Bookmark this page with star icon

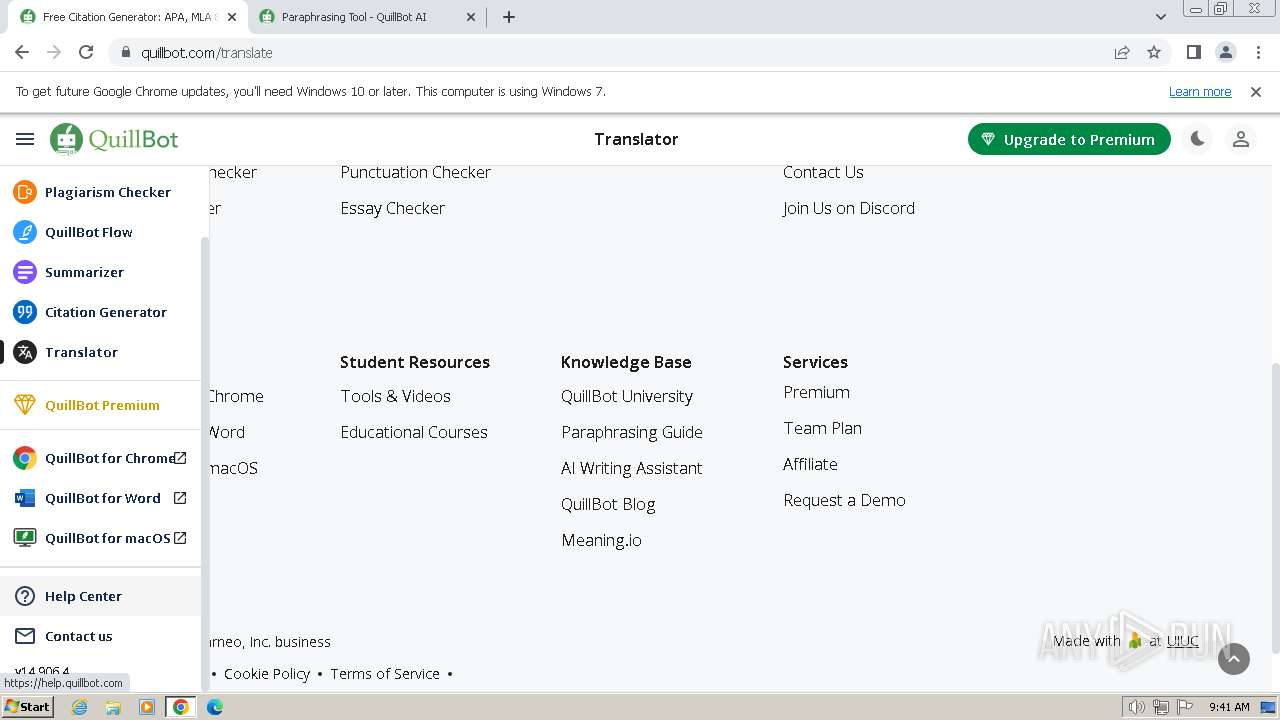1154,52
